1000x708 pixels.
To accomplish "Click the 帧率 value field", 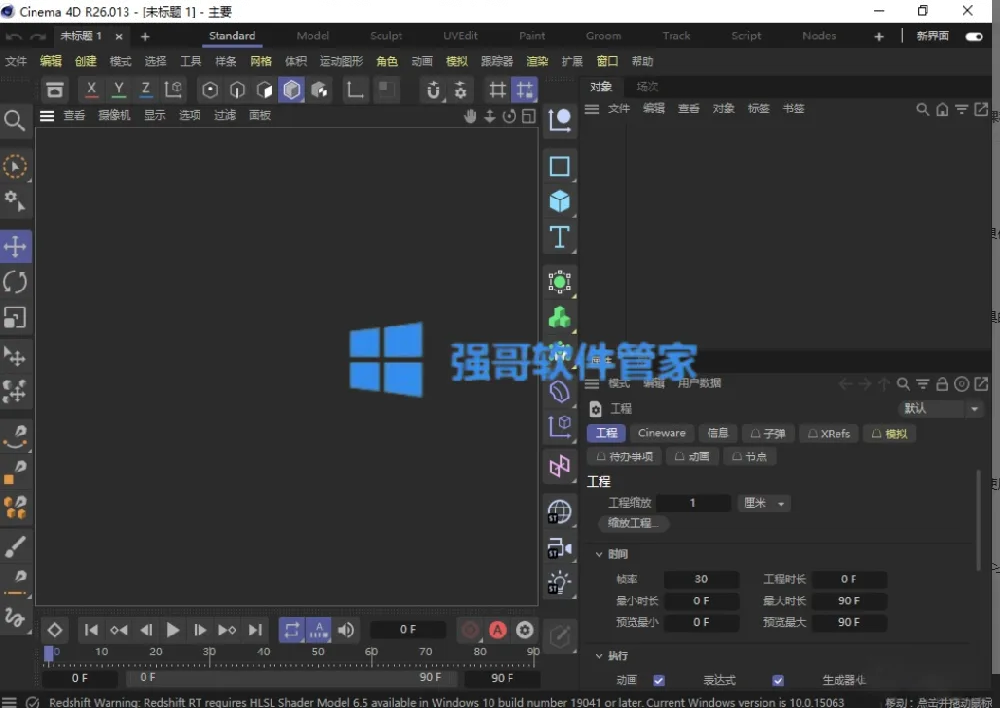I will coord(701,579).
